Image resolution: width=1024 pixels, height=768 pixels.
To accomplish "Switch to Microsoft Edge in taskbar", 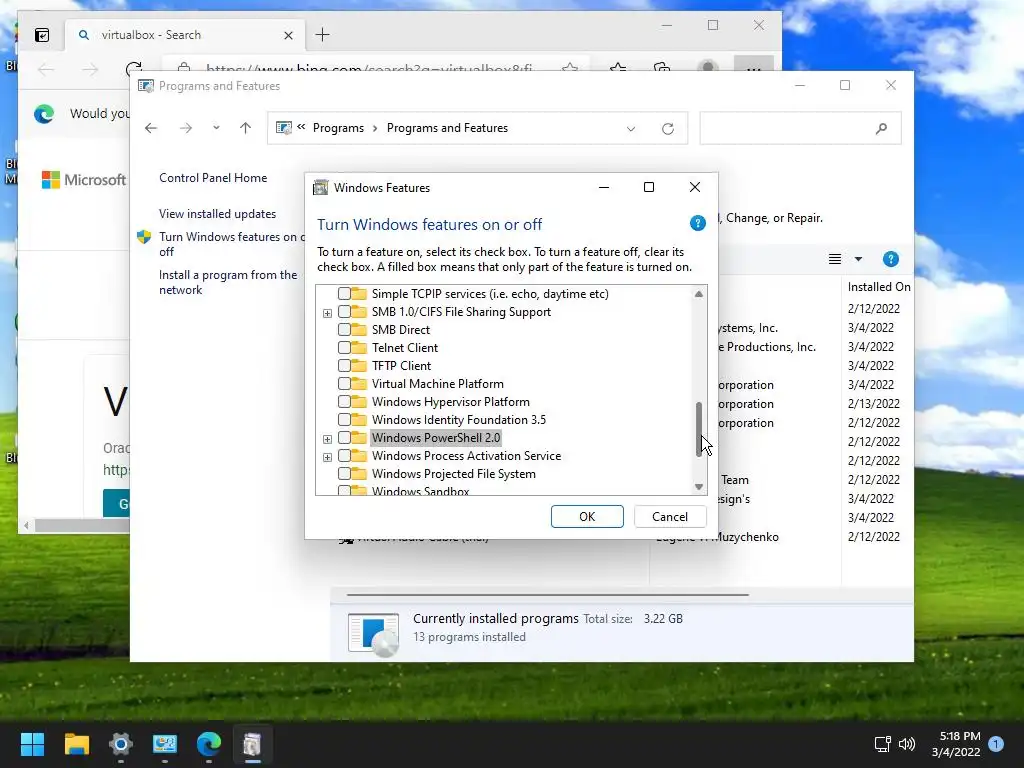I will [209, 744].
